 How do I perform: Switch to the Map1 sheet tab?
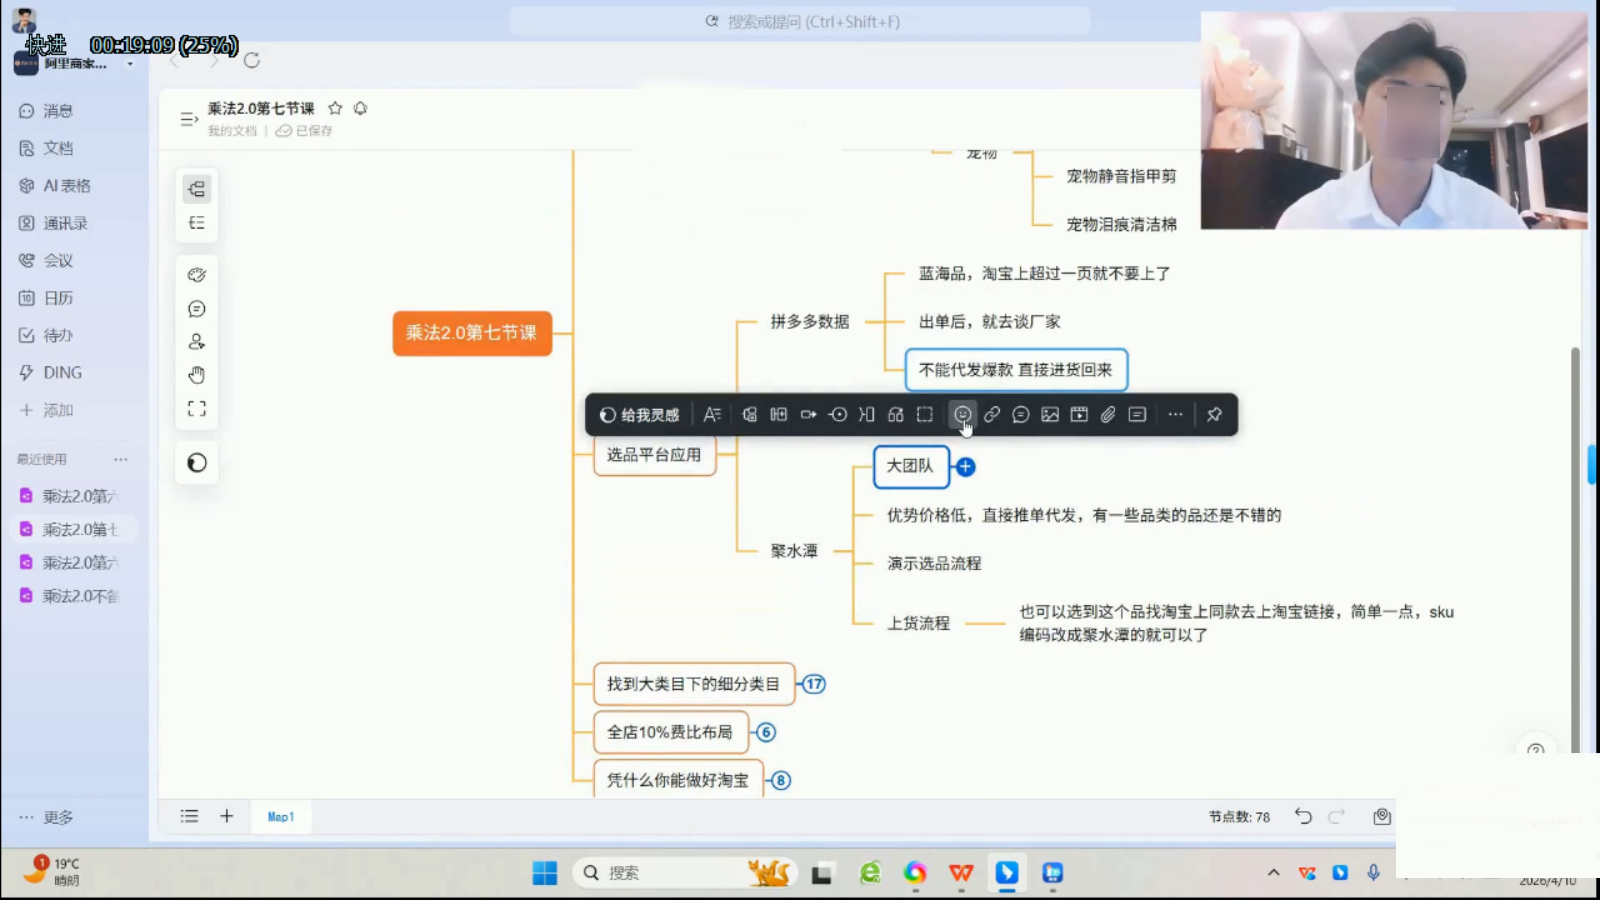pos(281,817)
